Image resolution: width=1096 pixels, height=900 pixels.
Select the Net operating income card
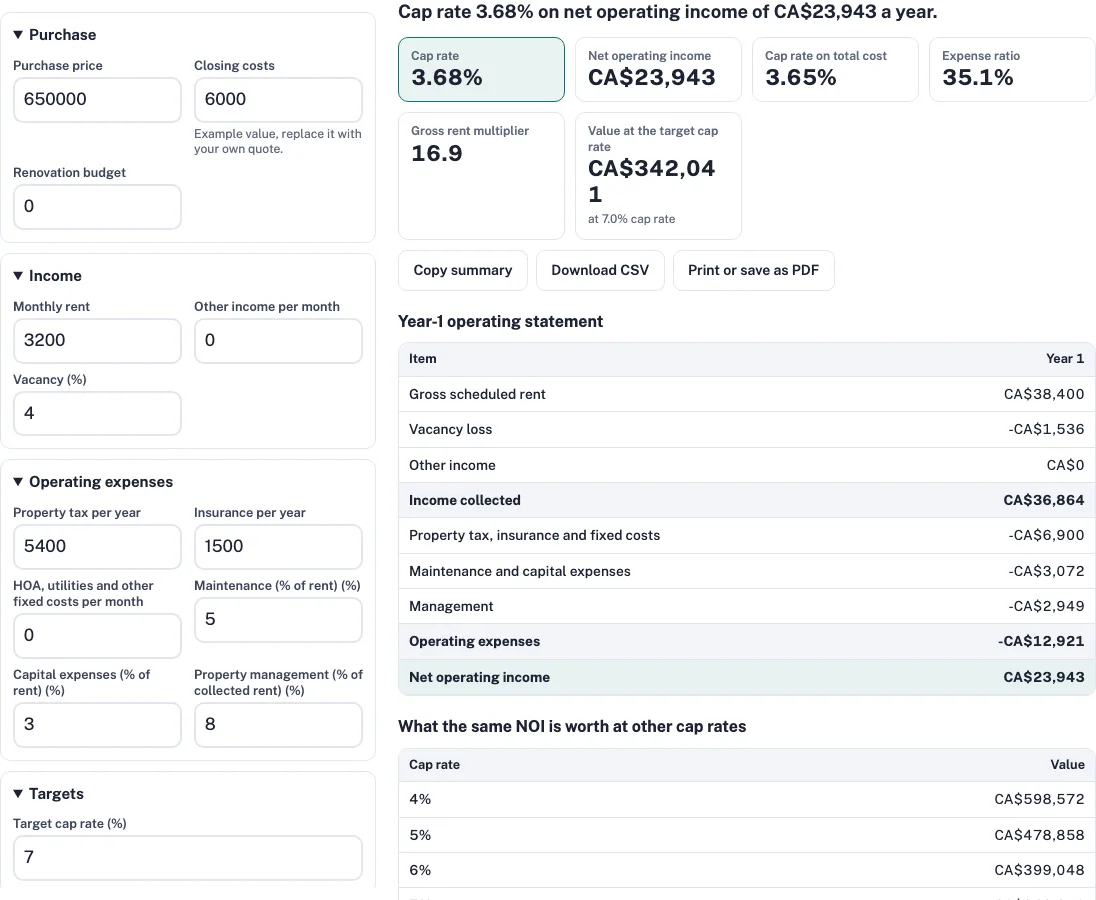coord(658,69)
